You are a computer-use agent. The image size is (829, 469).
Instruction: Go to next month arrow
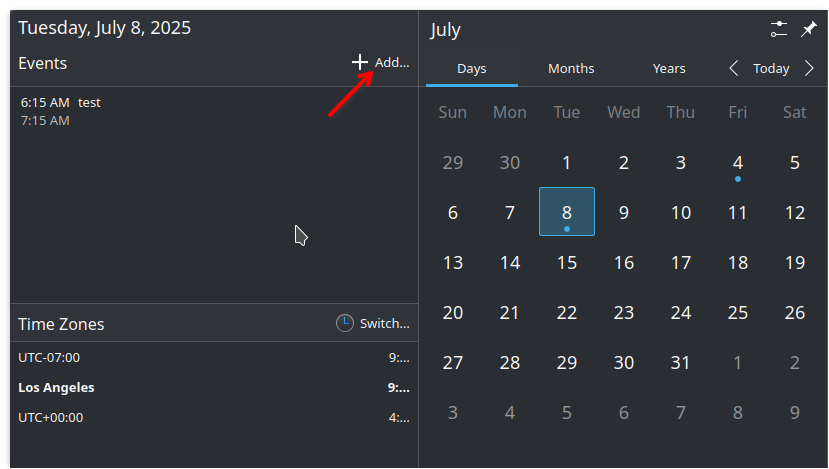coord(809,69)
